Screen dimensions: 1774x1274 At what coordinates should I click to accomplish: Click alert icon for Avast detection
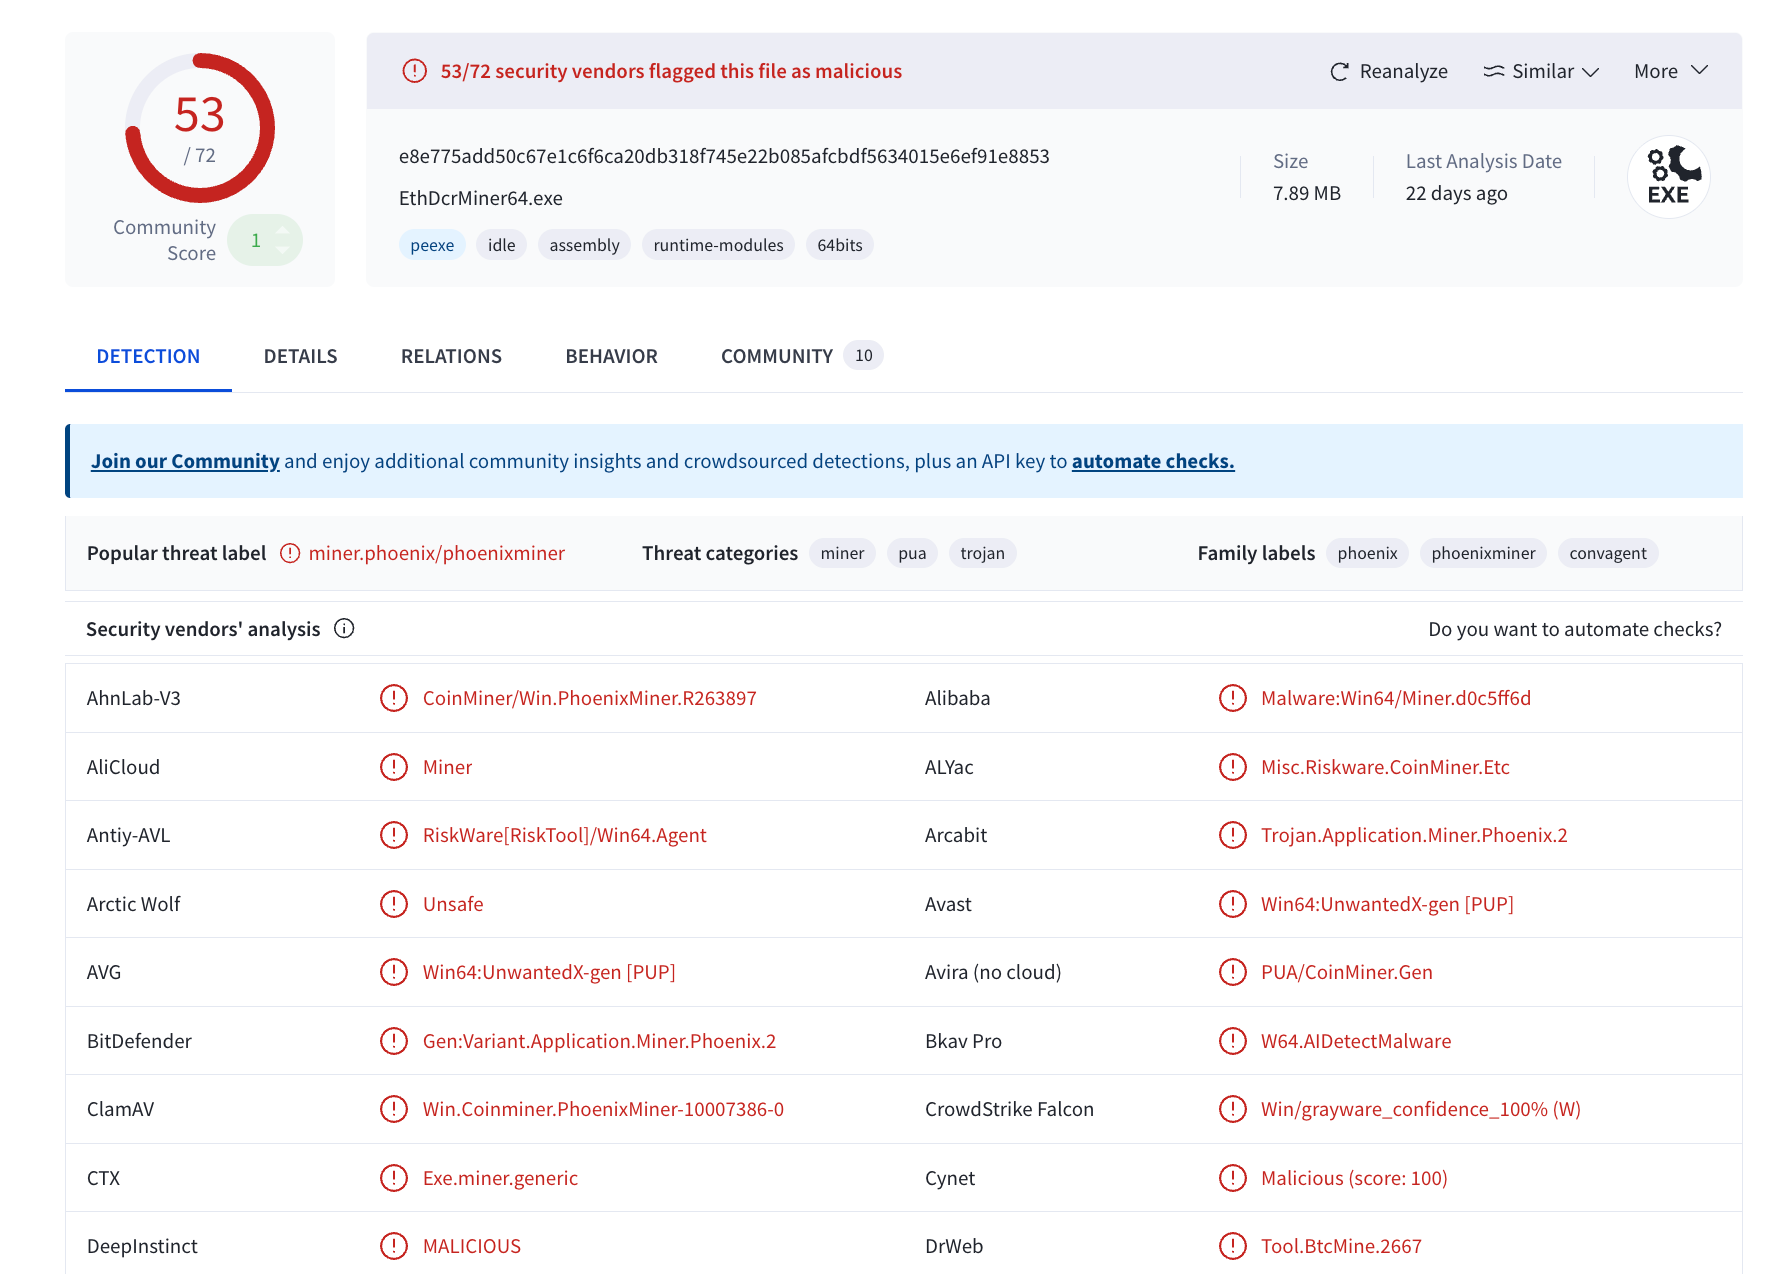(1233, 904)
